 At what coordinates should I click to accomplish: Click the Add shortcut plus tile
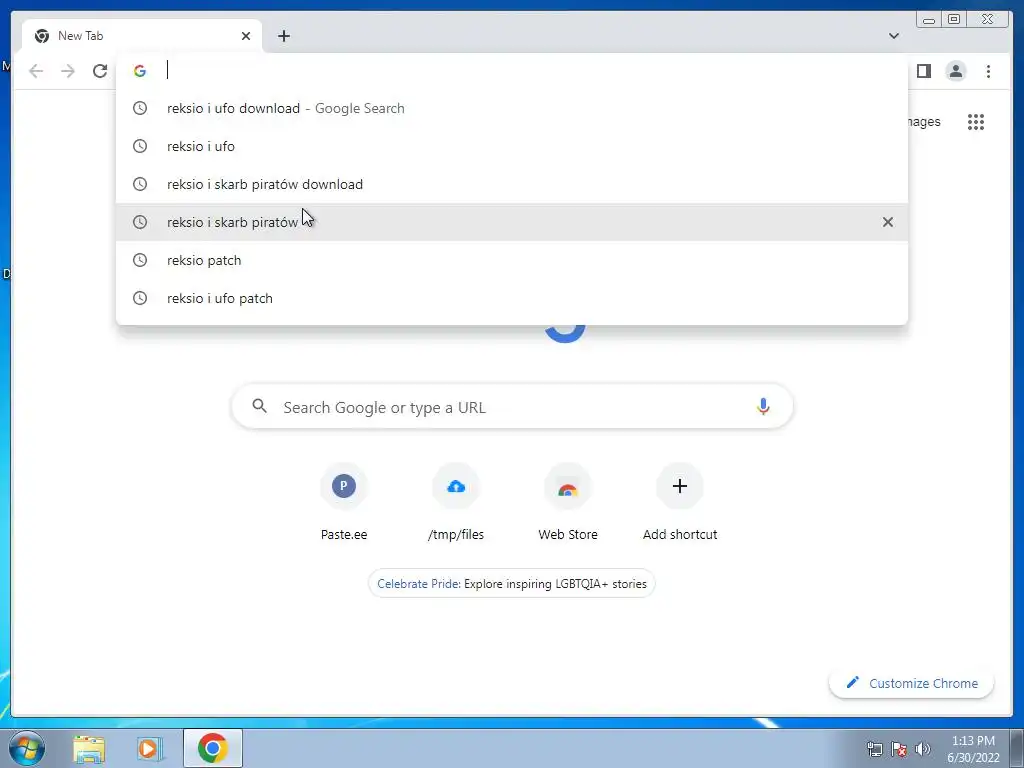tap(680, 502)
